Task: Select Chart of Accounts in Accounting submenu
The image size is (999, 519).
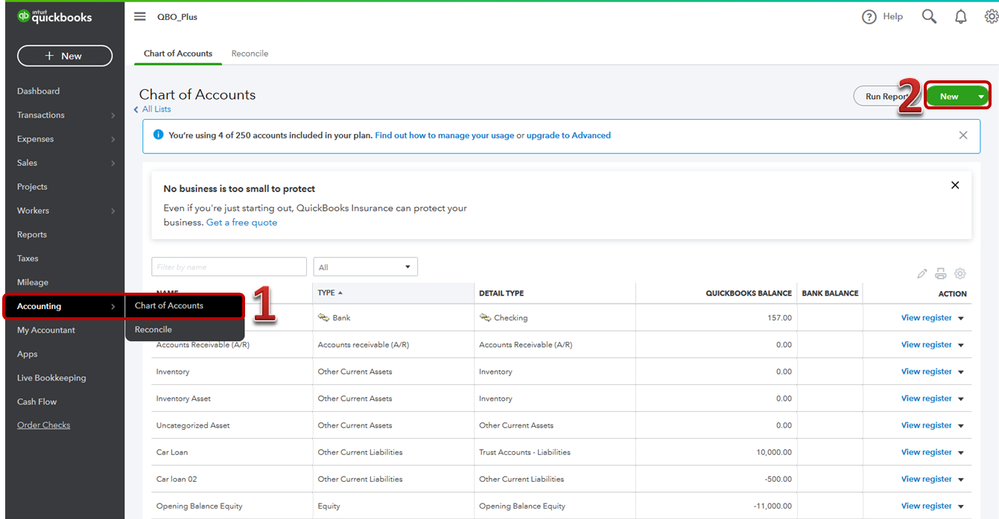Action: [169, 306]
